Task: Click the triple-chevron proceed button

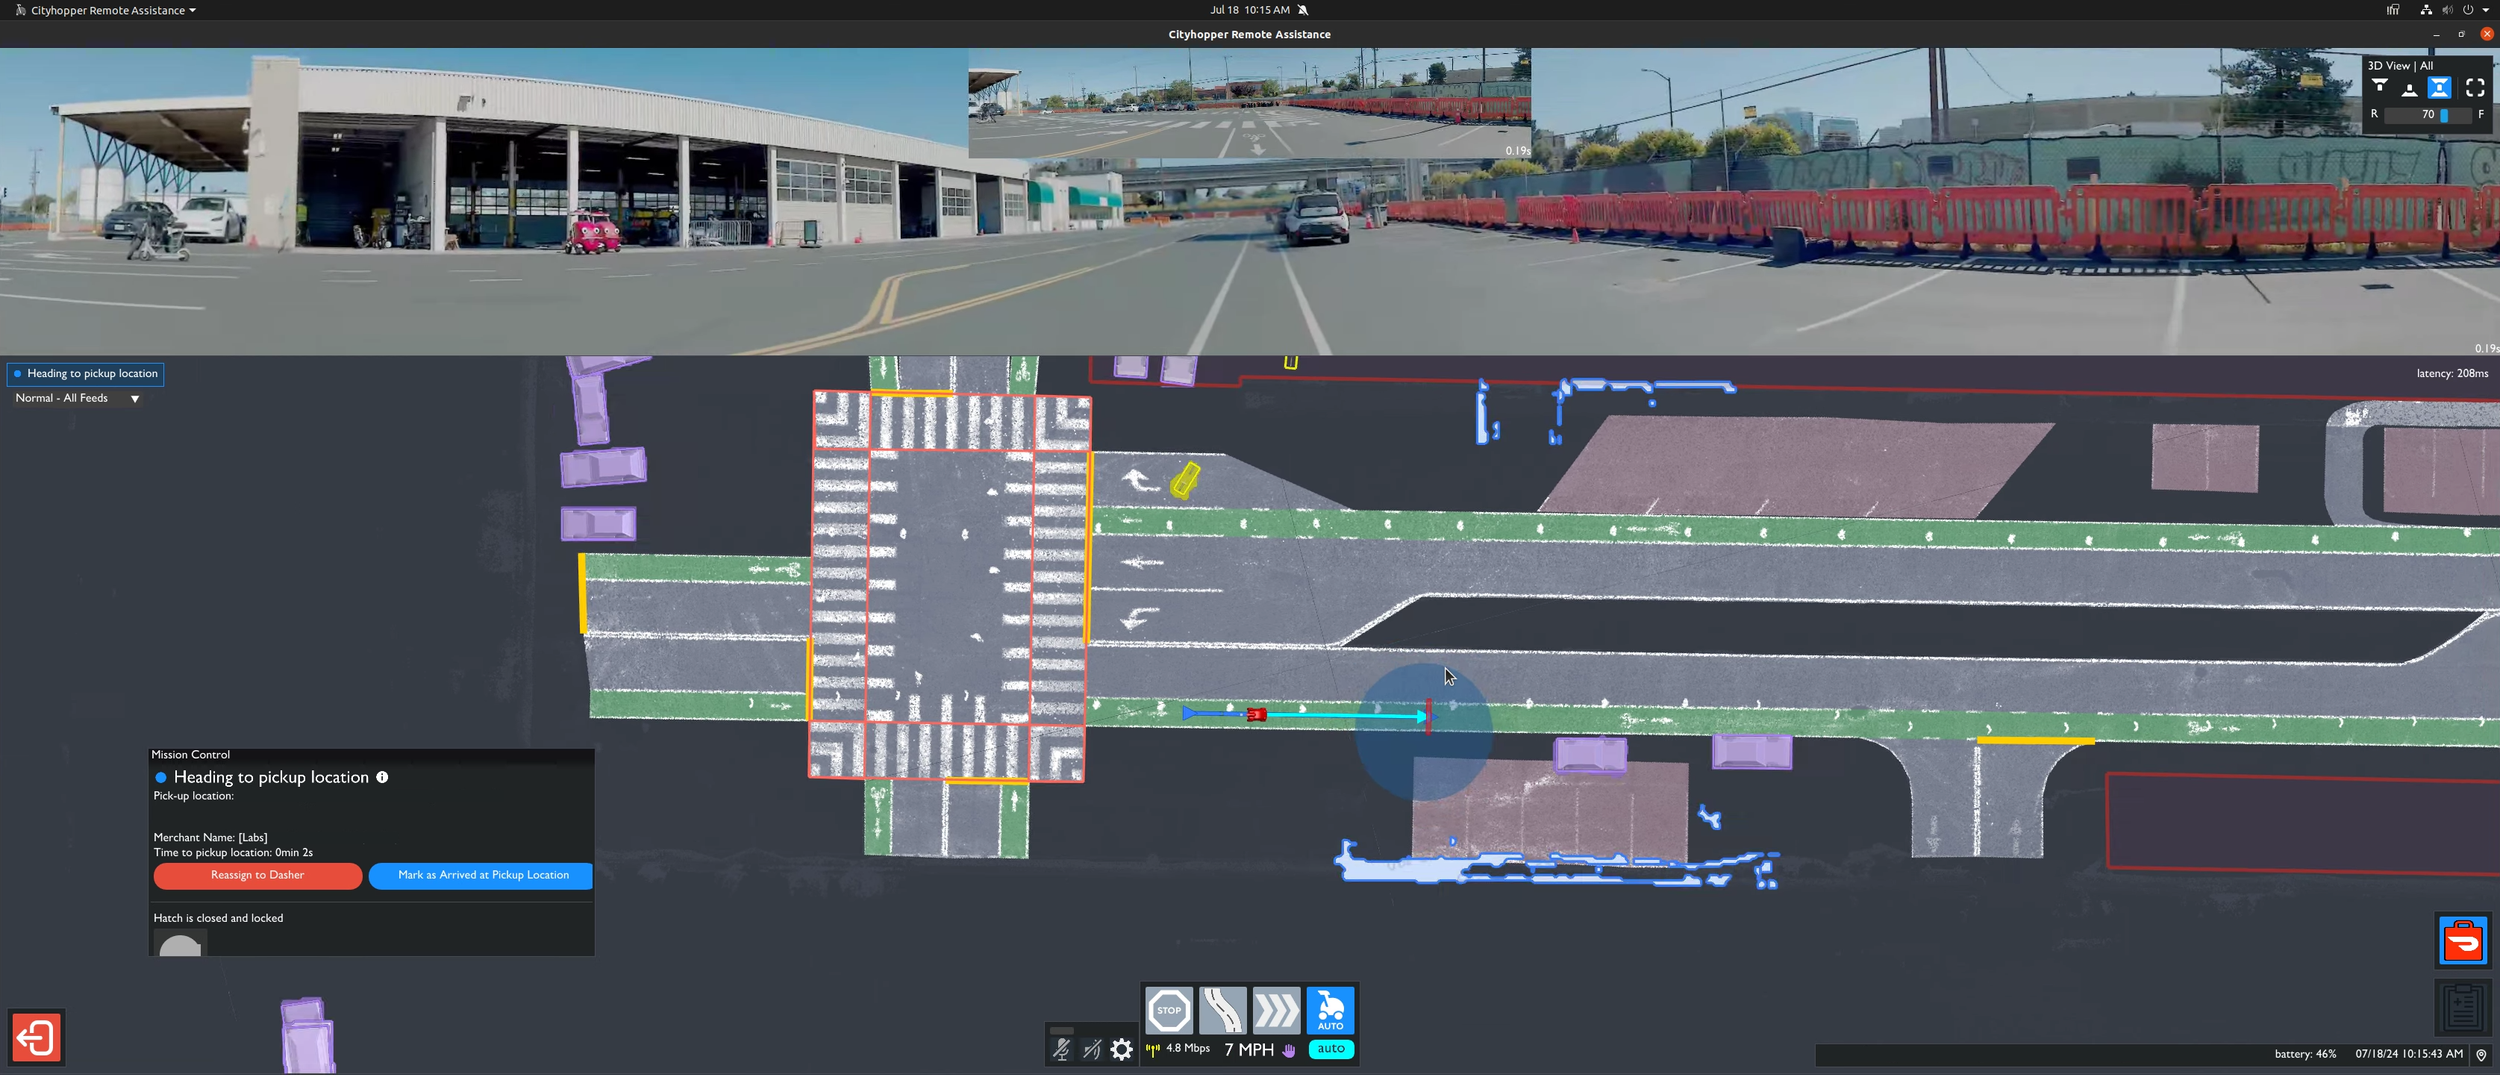Action: [x=1276, y=1010]
